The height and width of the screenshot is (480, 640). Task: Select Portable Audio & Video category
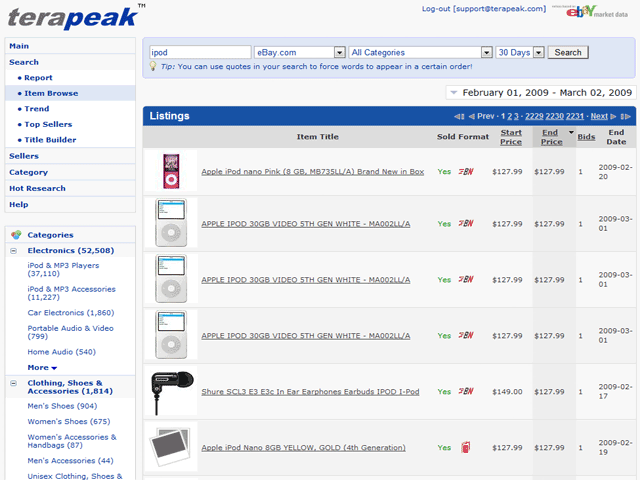[71, 332]
